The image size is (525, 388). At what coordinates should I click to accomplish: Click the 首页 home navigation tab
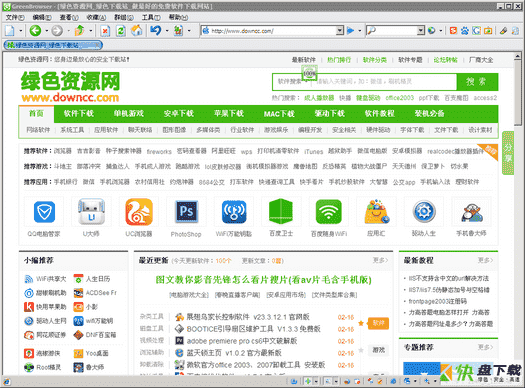pos(36,113)
